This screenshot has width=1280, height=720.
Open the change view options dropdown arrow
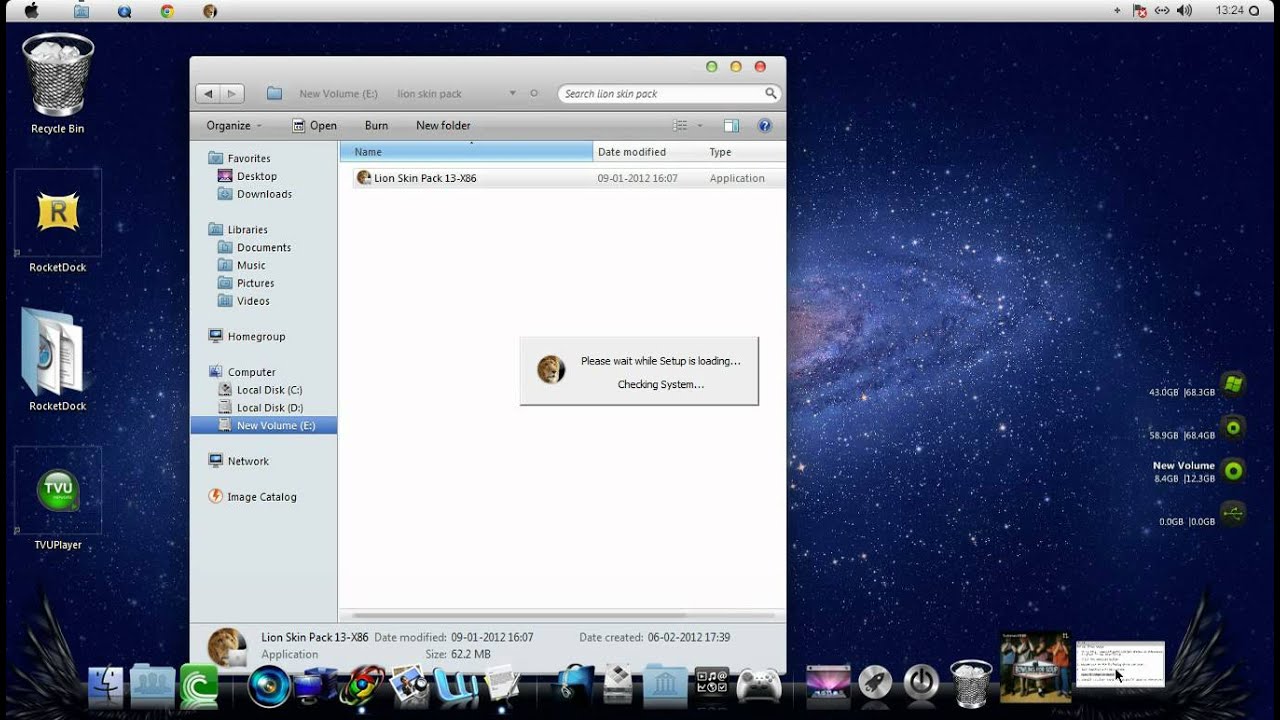[700, 126]
